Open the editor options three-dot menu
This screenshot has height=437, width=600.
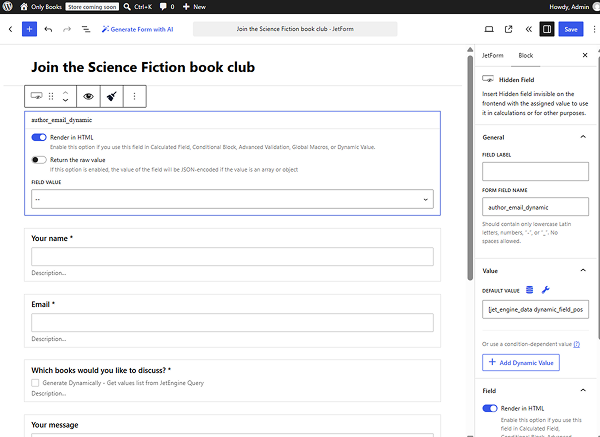tap(594, 29)
